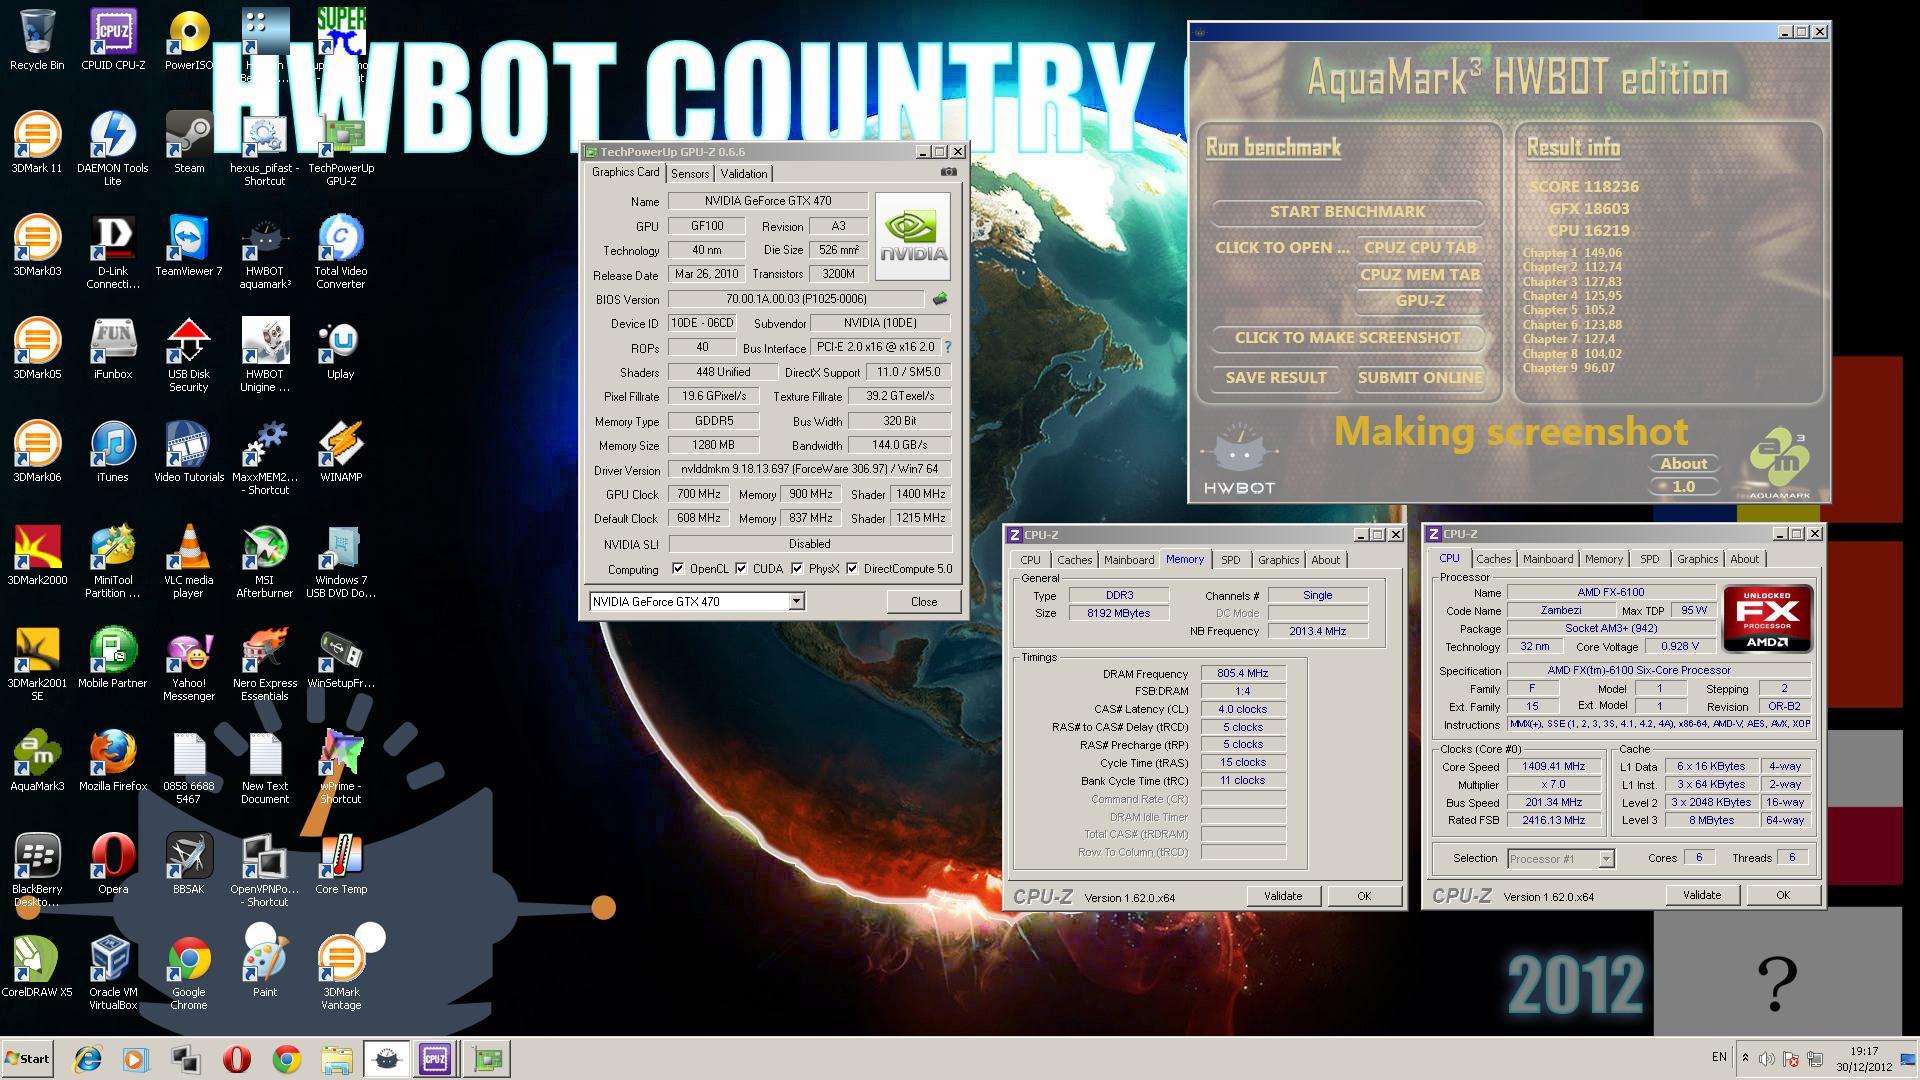Switch to GPU-Z Sensors tab
This screenshot has width=1920, height=1080.
(x=690, y=173)
